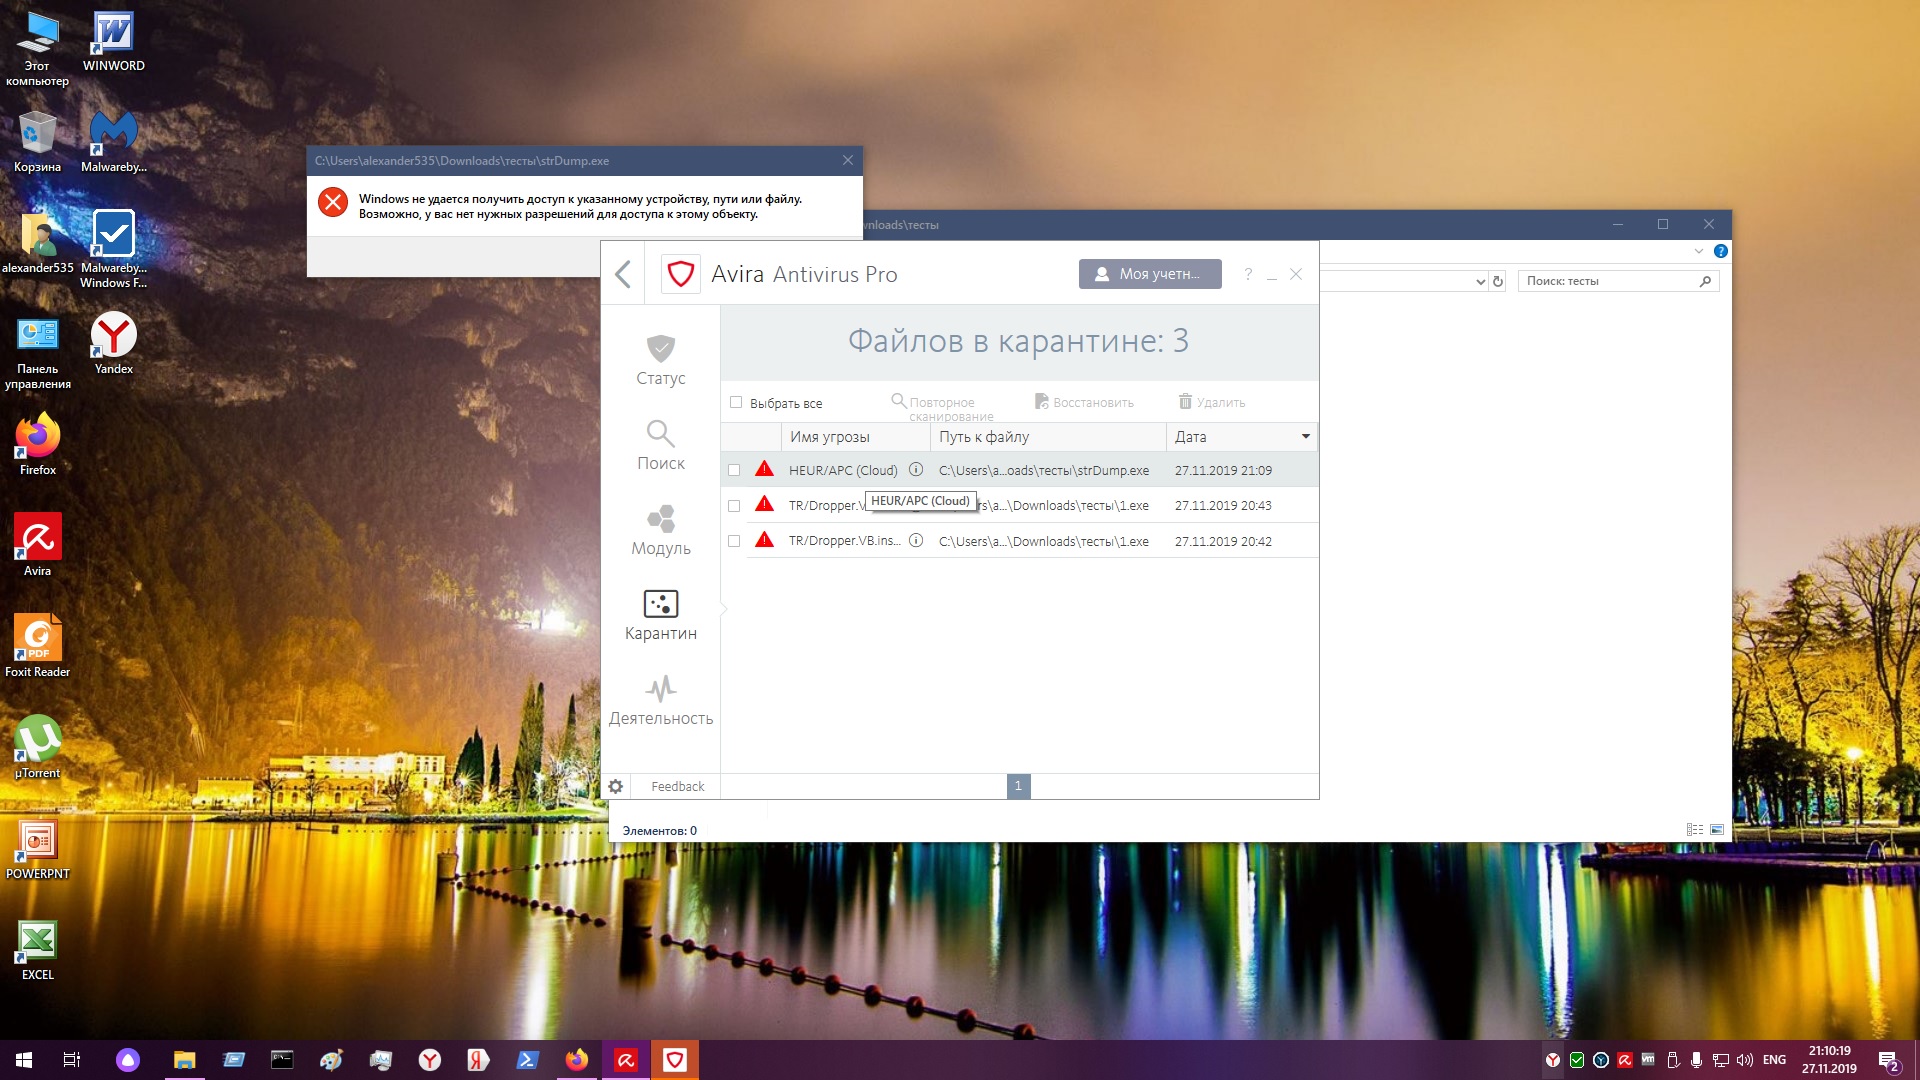Open Avira help question mark
Screen dimensions: 1920x1080
1247,274
